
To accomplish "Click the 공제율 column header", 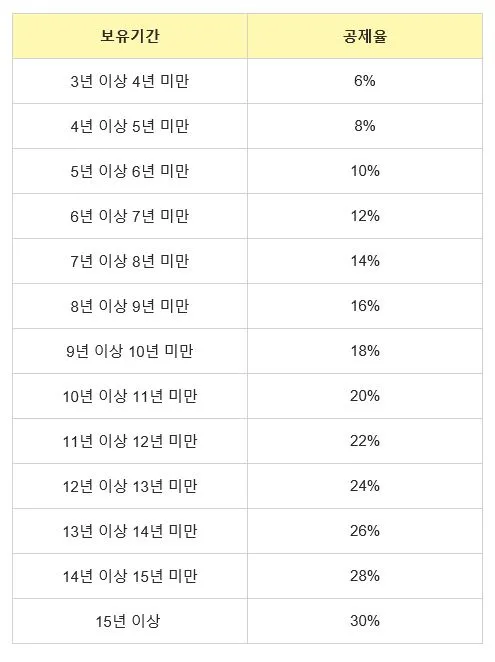I will (x=365, y=36).
